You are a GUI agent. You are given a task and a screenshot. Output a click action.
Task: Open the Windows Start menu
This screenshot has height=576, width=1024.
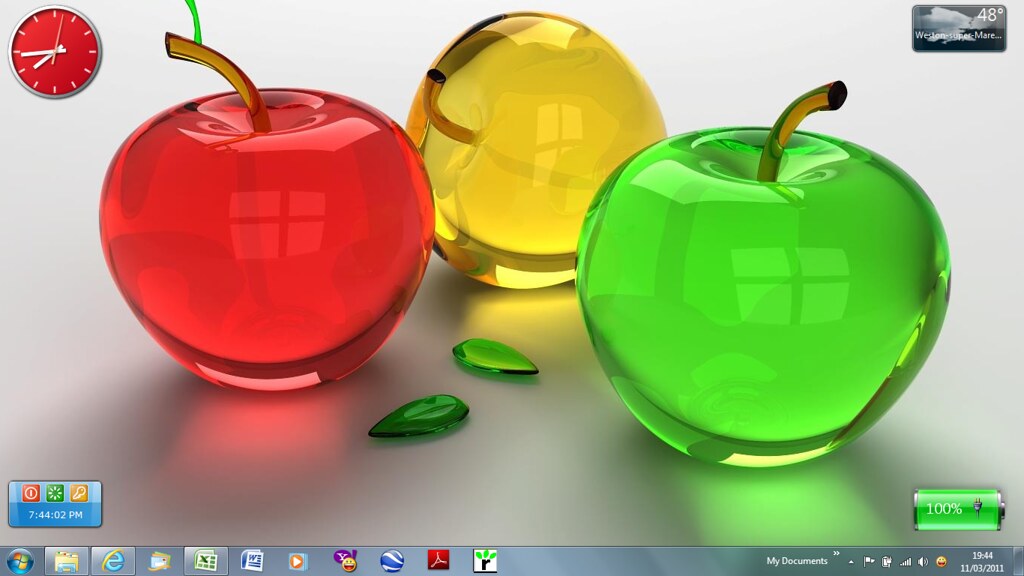19,561
